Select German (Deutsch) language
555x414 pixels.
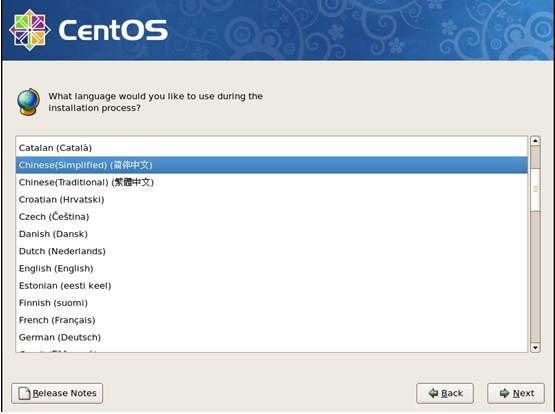click(271, 337)
